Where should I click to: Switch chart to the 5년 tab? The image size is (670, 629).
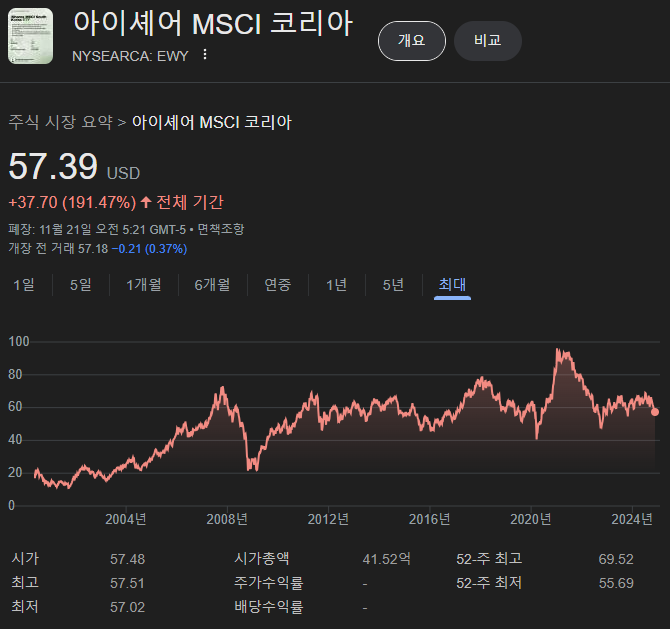393,285
